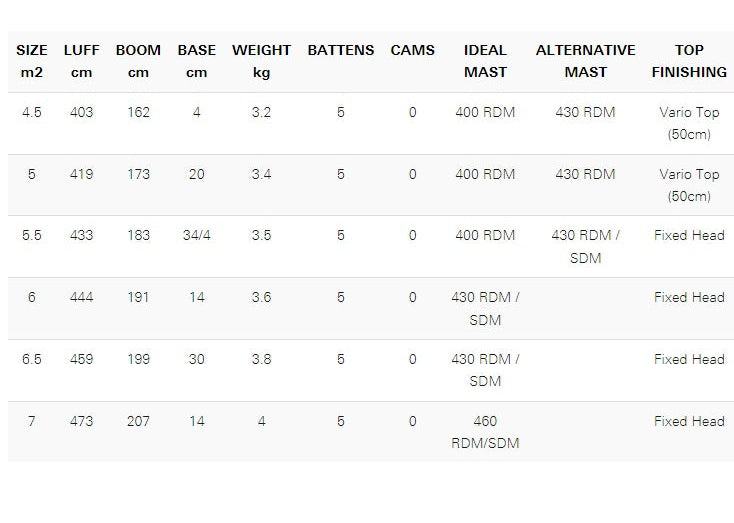This screenshot has height=523, width=734.
Task: Click the luff value 473
Action: pyautogui.click(x=81, y=421)
